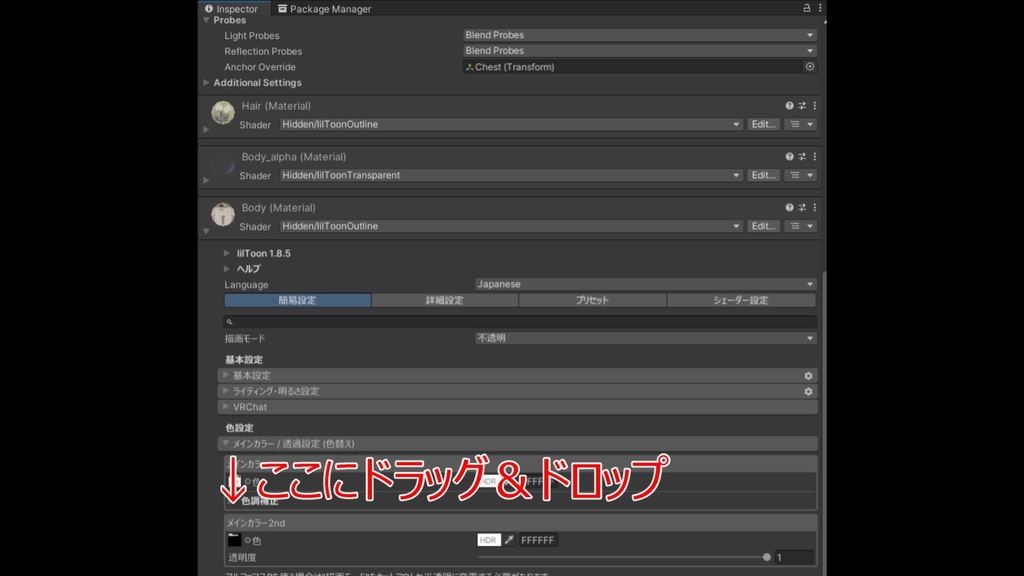Click the black color swatch under メインカラー2nd
This screenshot has height=576, width=1024.
click(x=234, y=540)
